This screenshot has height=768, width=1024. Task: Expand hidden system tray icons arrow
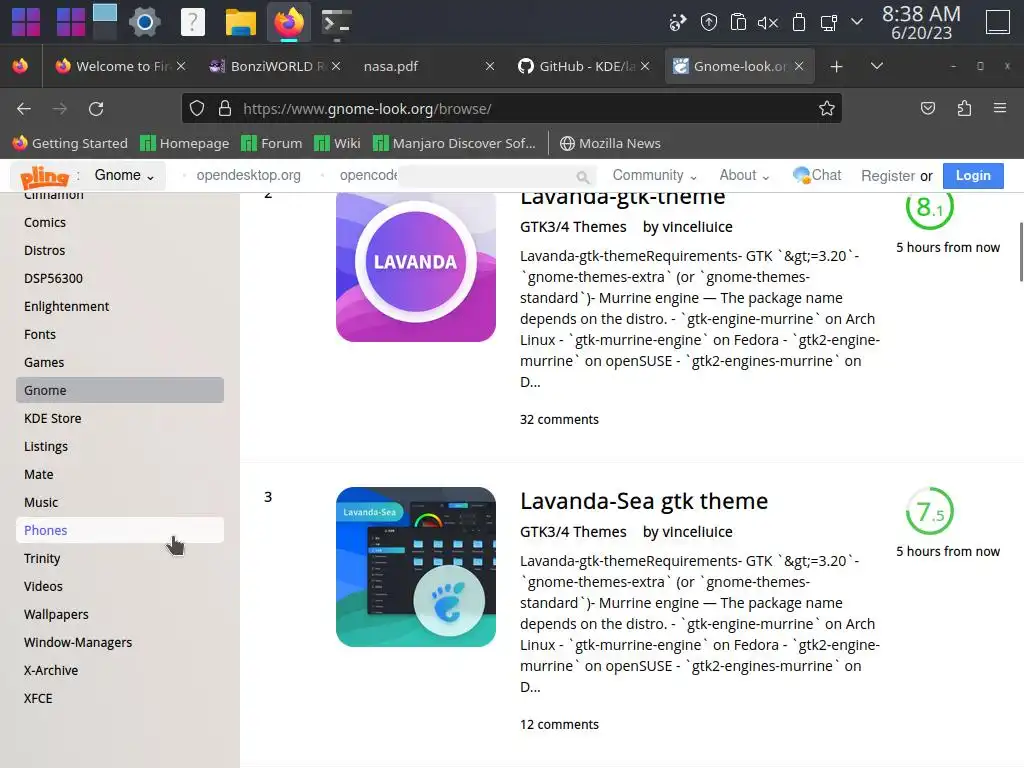pos(857,22)
